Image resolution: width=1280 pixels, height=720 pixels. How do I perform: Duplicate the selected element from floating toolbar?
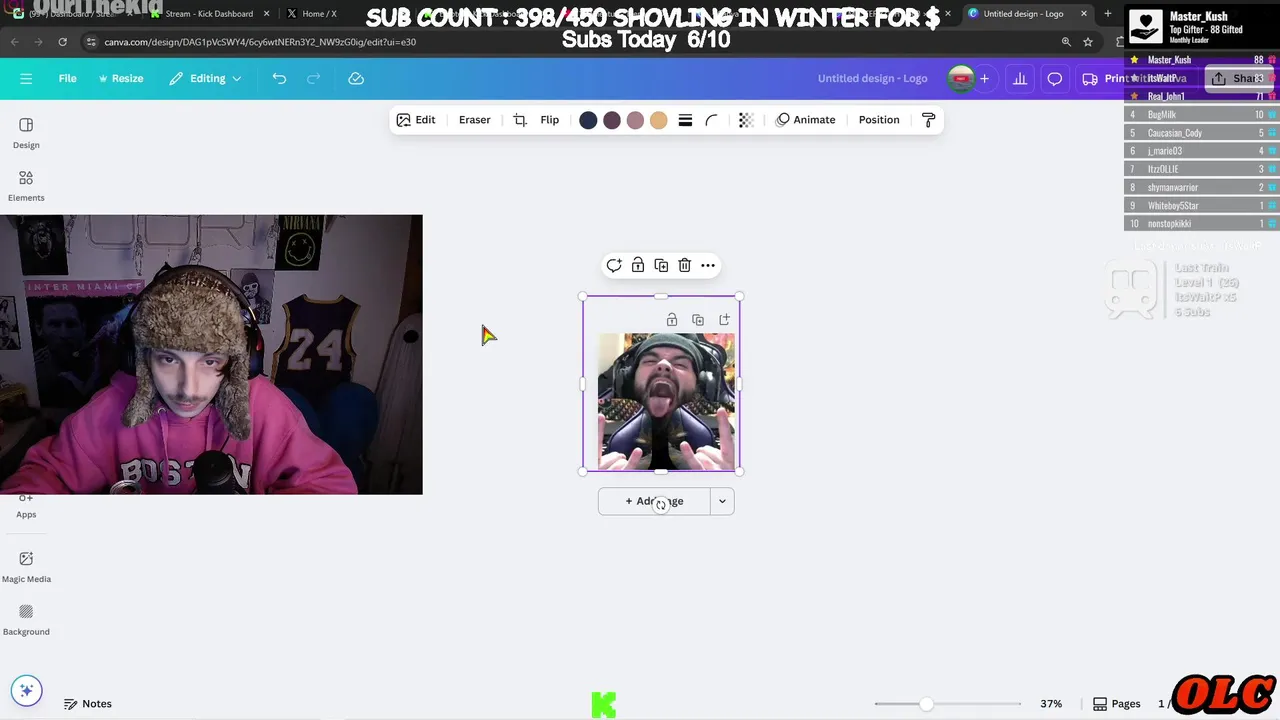661,265
